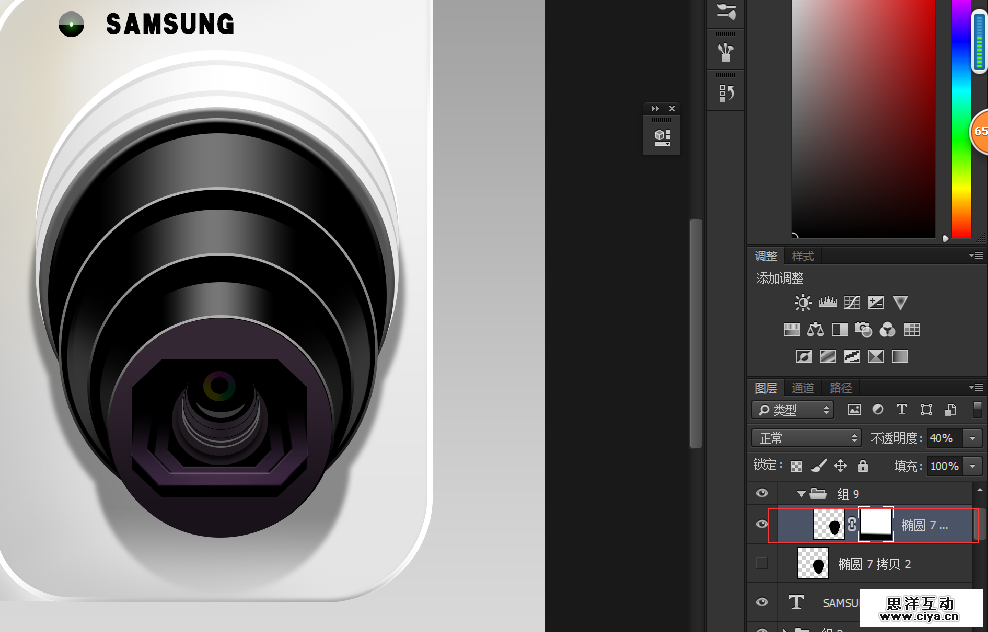Switch to the 通道 tab

[802, 388]
